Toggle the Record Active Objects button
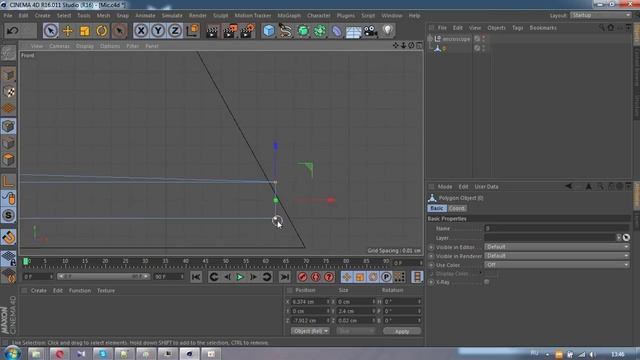This screenshot has width=640, height=360. [302, 277]
